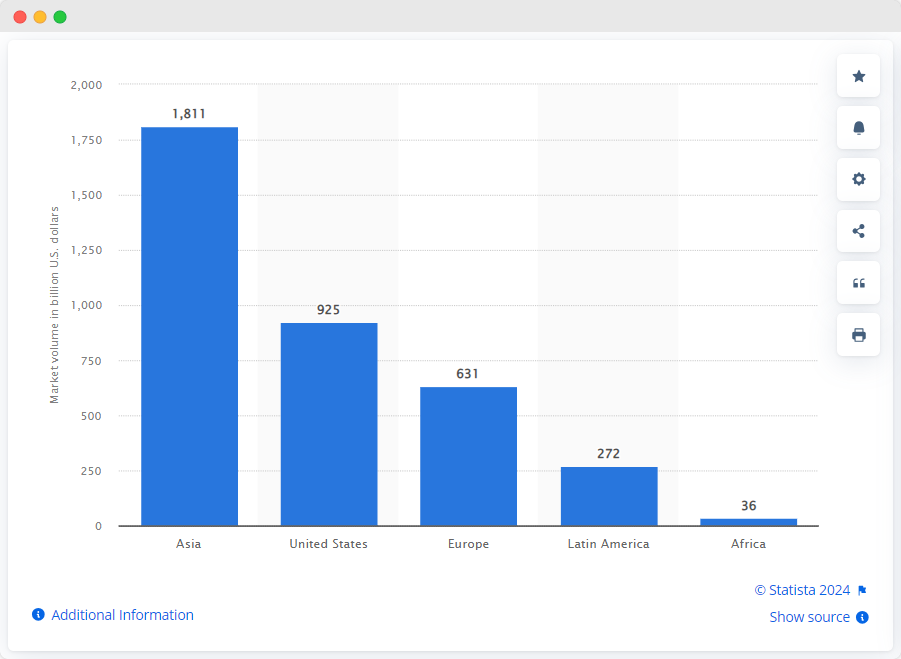Click the 1,250 y-axis tick label

86,251
